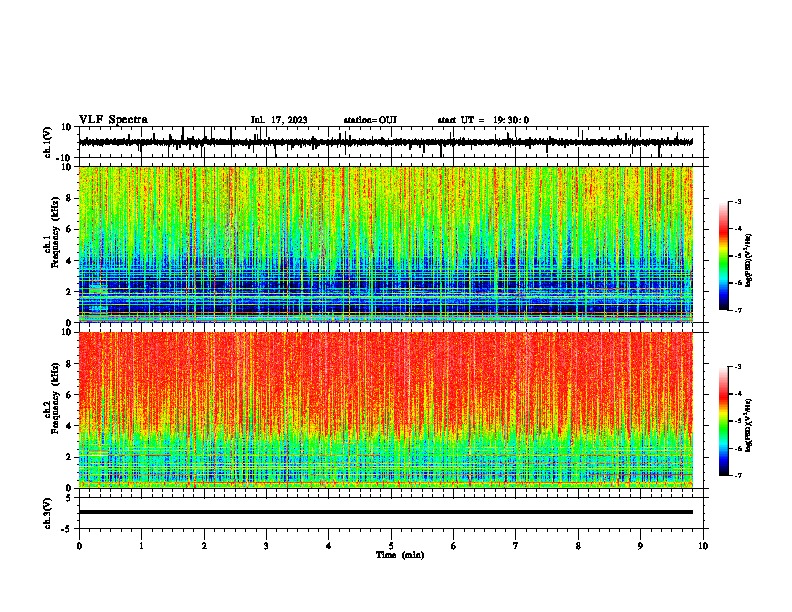Click the "-7" label on ch.1 color scale
Screen dimensions: 792x612
[738, 310]
